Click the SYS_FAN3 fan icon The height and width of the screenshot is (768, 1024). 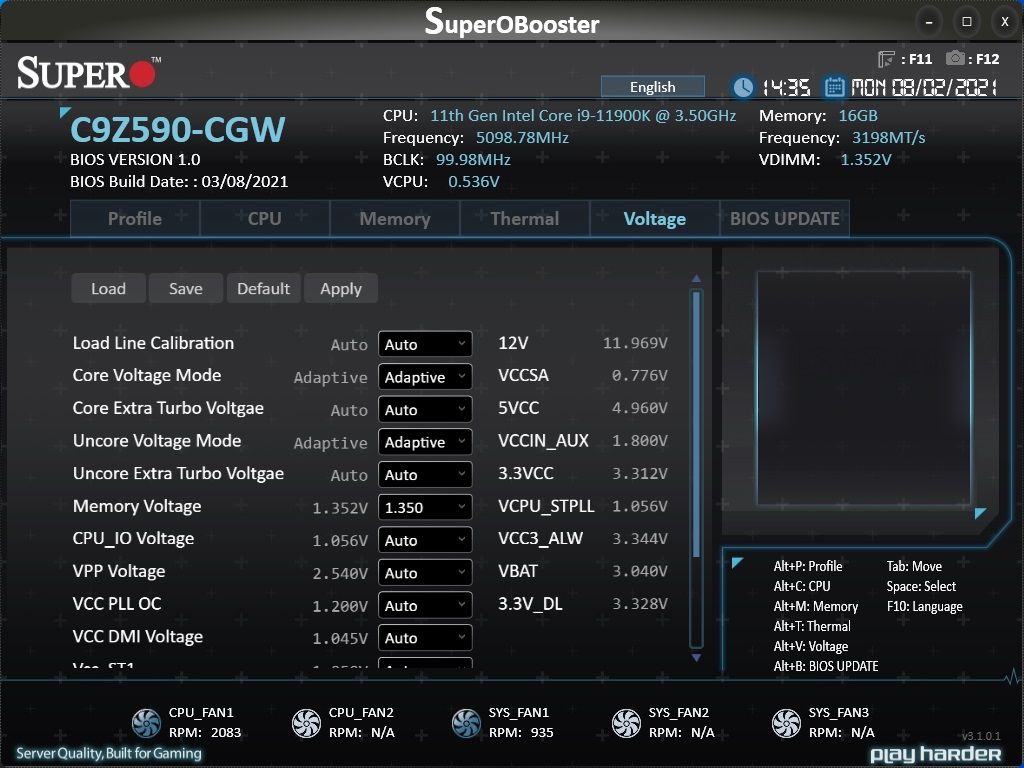click(786, 723)
